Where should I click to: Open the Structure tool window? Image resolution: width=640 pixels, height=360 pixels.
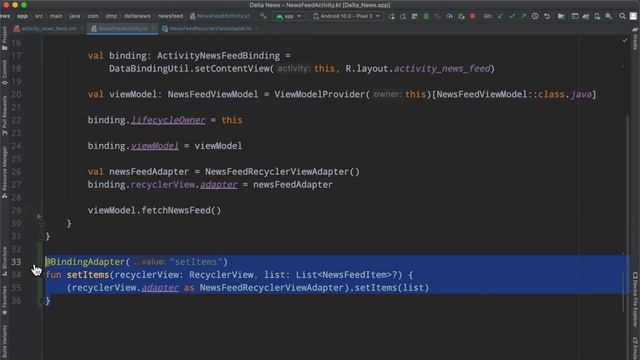4,261
